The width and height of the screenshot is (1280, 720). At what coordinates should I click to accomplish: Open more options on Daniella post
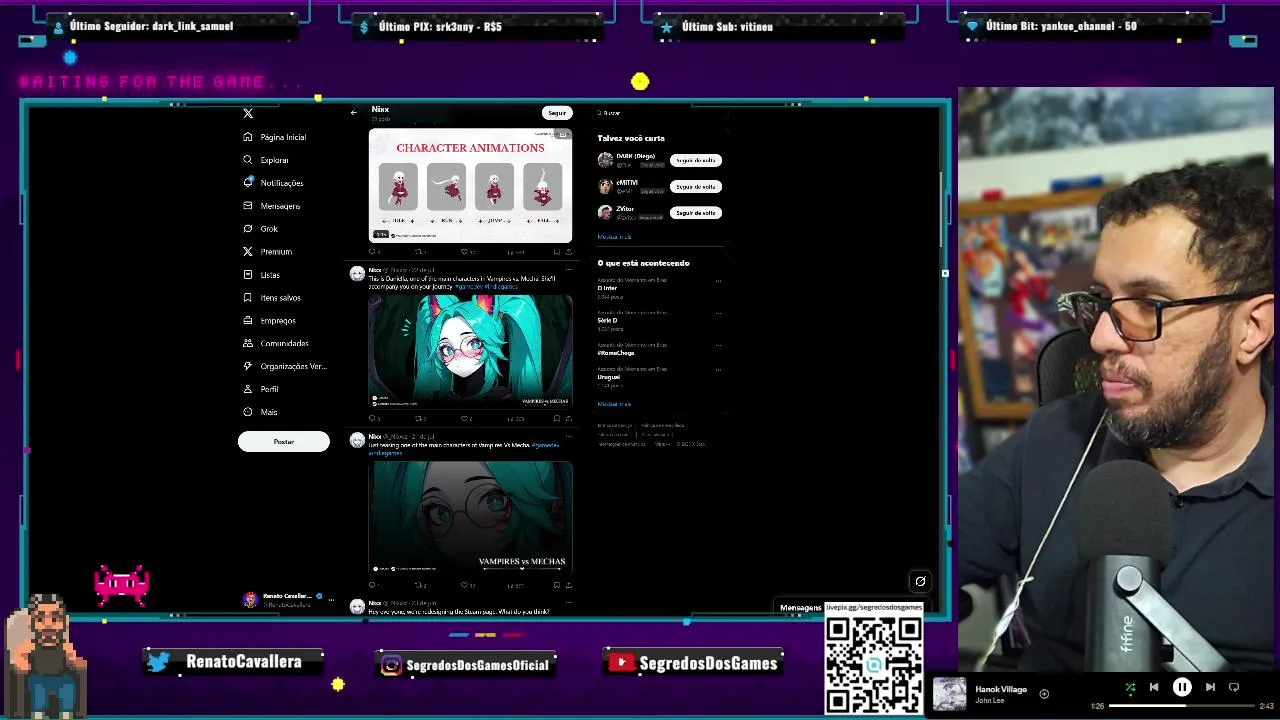(x=568, y=270)
